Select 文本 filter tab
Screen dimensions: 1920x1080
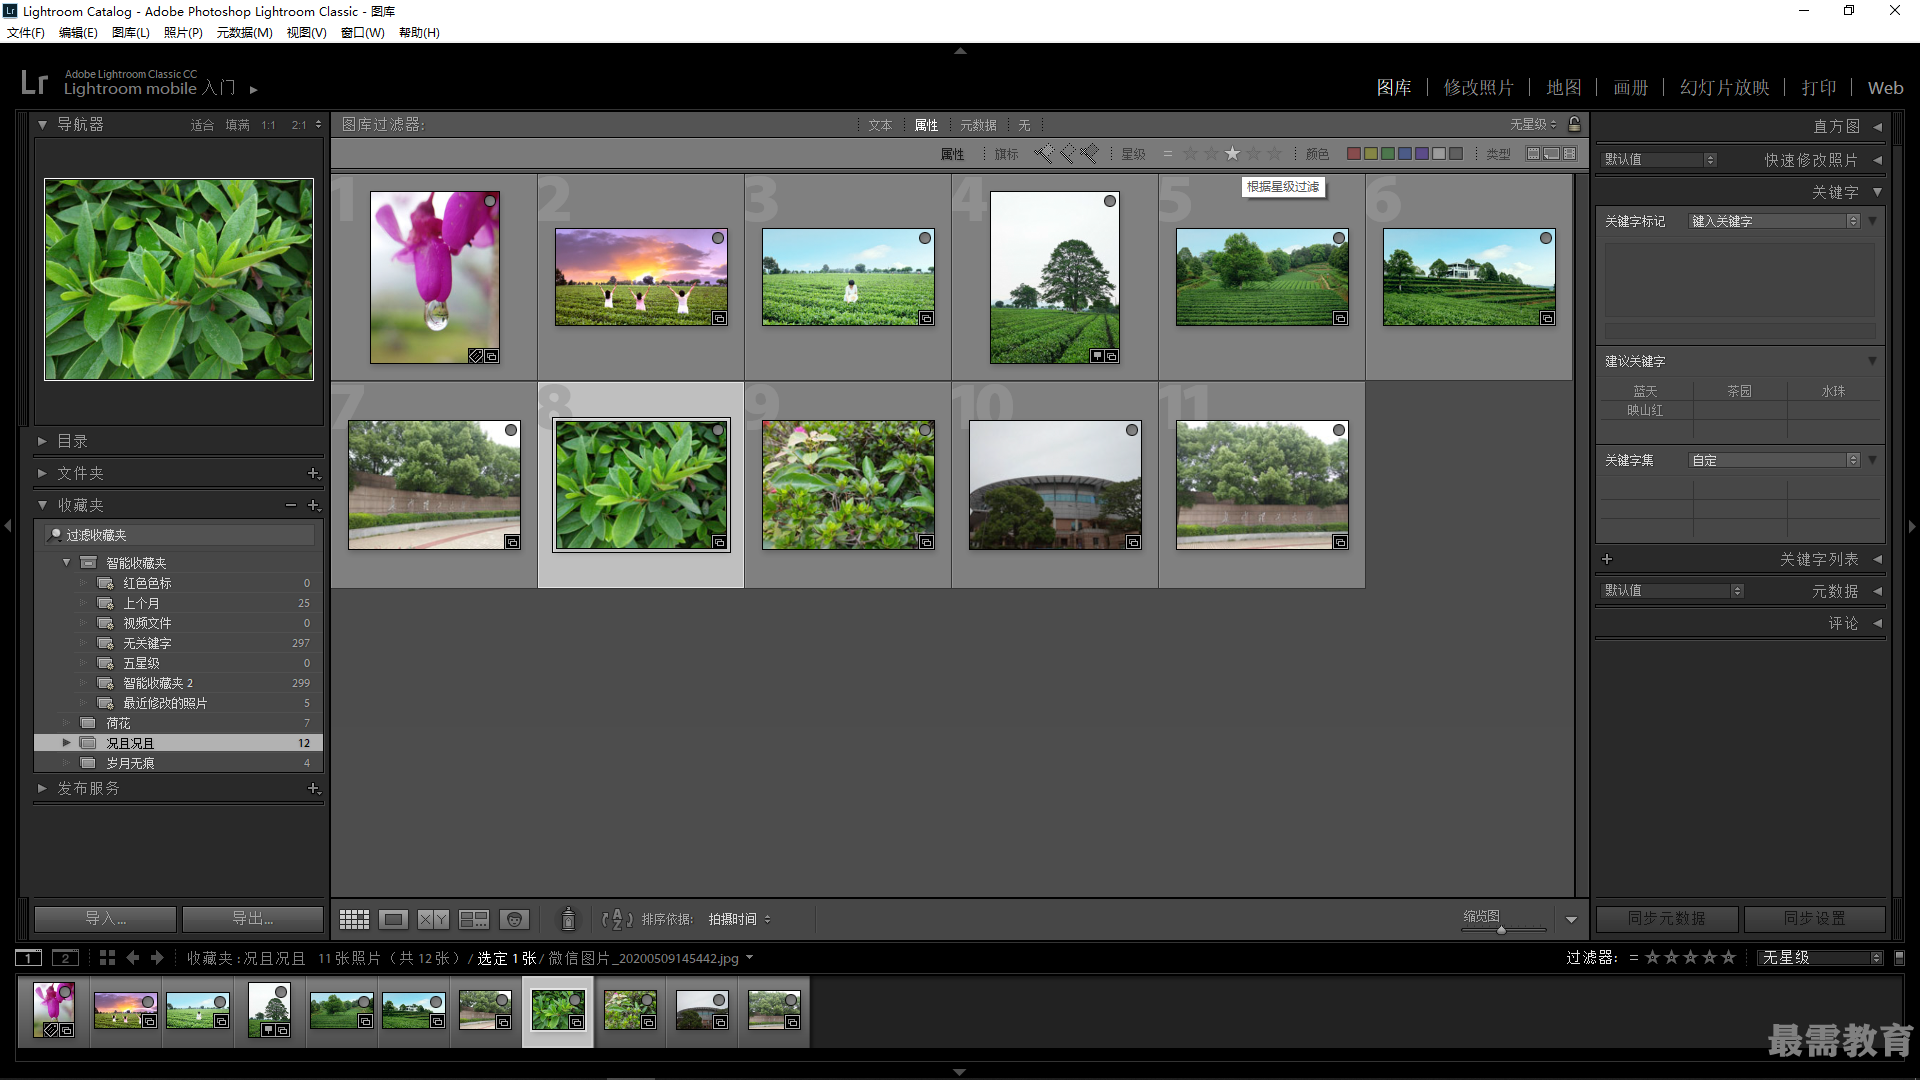[880, 125]
